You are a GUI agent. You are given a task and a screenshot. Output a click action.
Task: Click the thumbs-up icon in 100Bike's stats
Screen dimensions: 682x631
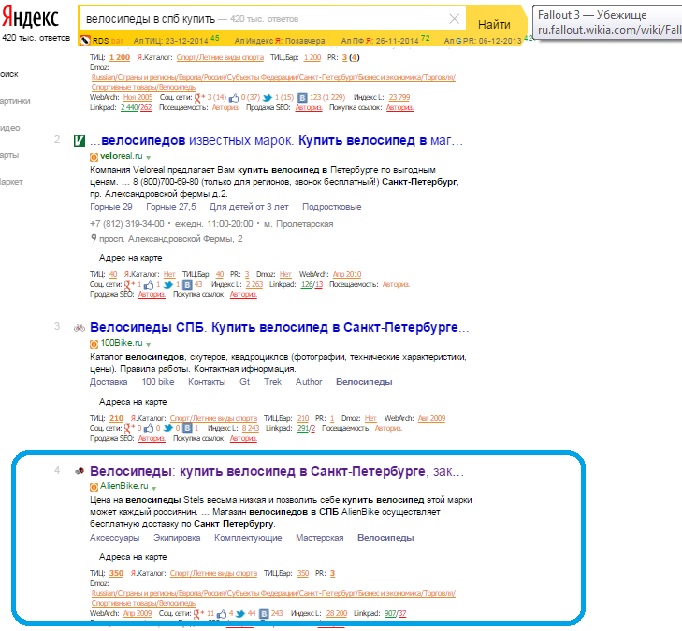(x=148, y=429)
